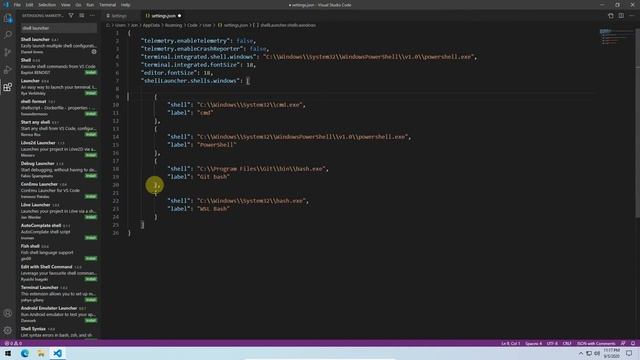The image size is (640, 360).
Task: Open File Explorer from taskbar
Action: coord(41,353)
